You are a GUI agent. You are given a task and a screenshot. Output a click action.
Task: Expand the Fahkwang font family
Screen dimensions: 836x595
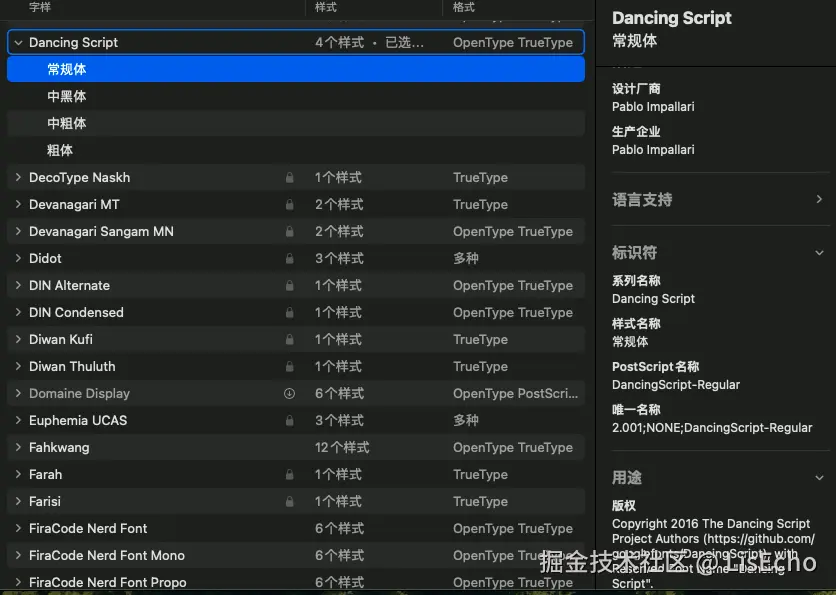click(18, 447)
